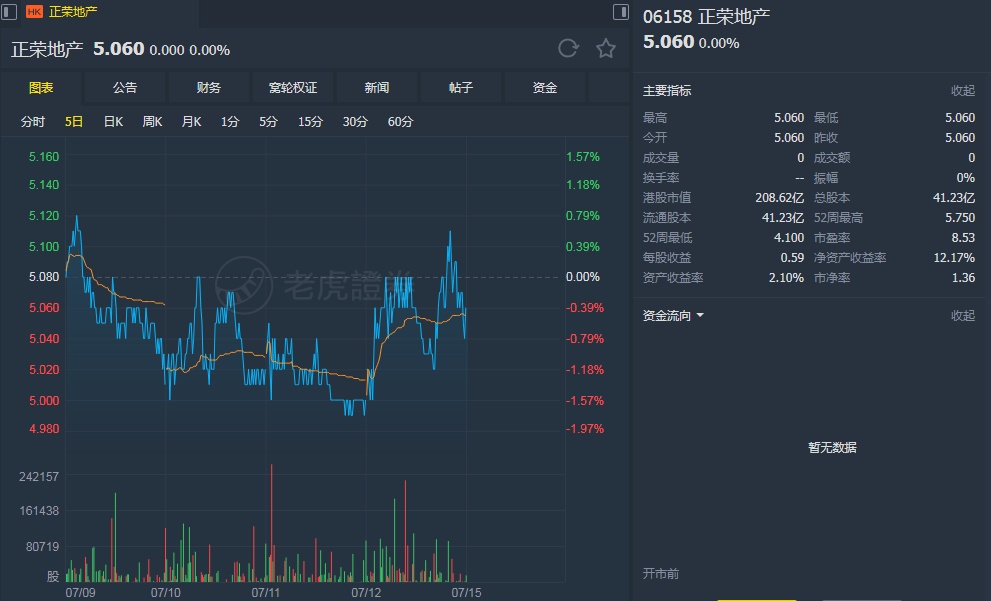
Task: Click the 5.160 price axis label
Action: [44, 157]
